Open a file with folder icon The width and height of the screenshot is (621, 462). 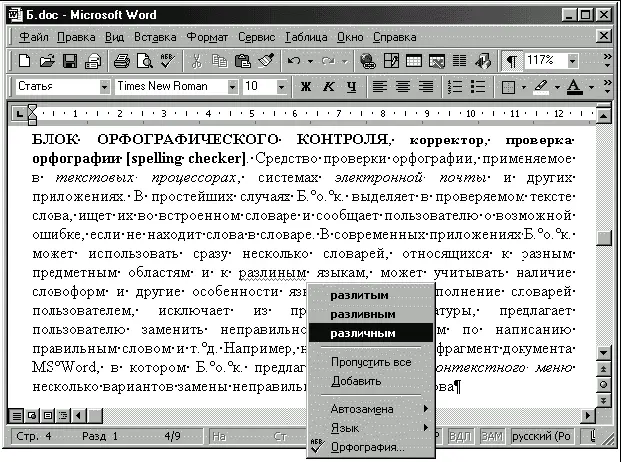point(47,61)
